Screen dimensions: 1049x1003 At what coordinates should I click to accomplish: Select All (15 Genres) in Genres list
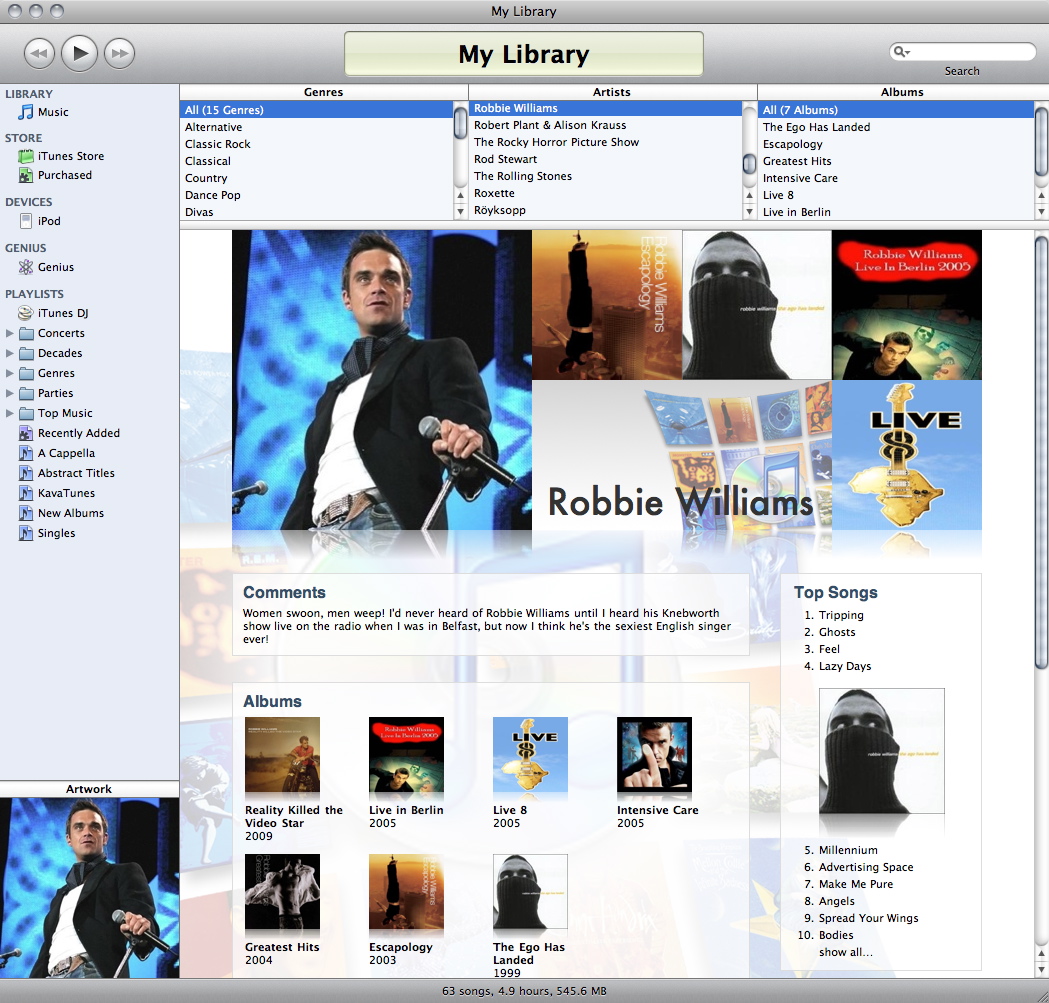(x=316, y=110)
